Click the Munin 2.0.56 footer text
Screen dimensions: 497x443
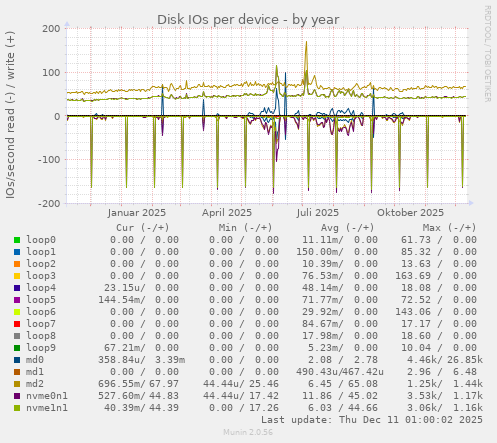click(x=248, y=432)
